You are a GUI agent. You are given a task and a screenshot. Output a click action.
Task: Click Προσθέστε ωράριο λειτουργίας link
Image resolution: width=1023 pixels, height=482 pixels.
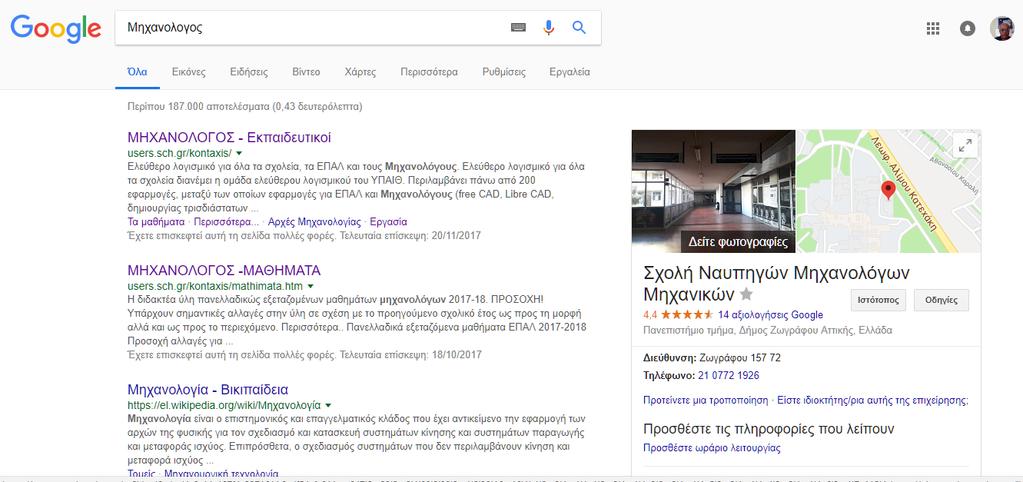coord(712,448)
